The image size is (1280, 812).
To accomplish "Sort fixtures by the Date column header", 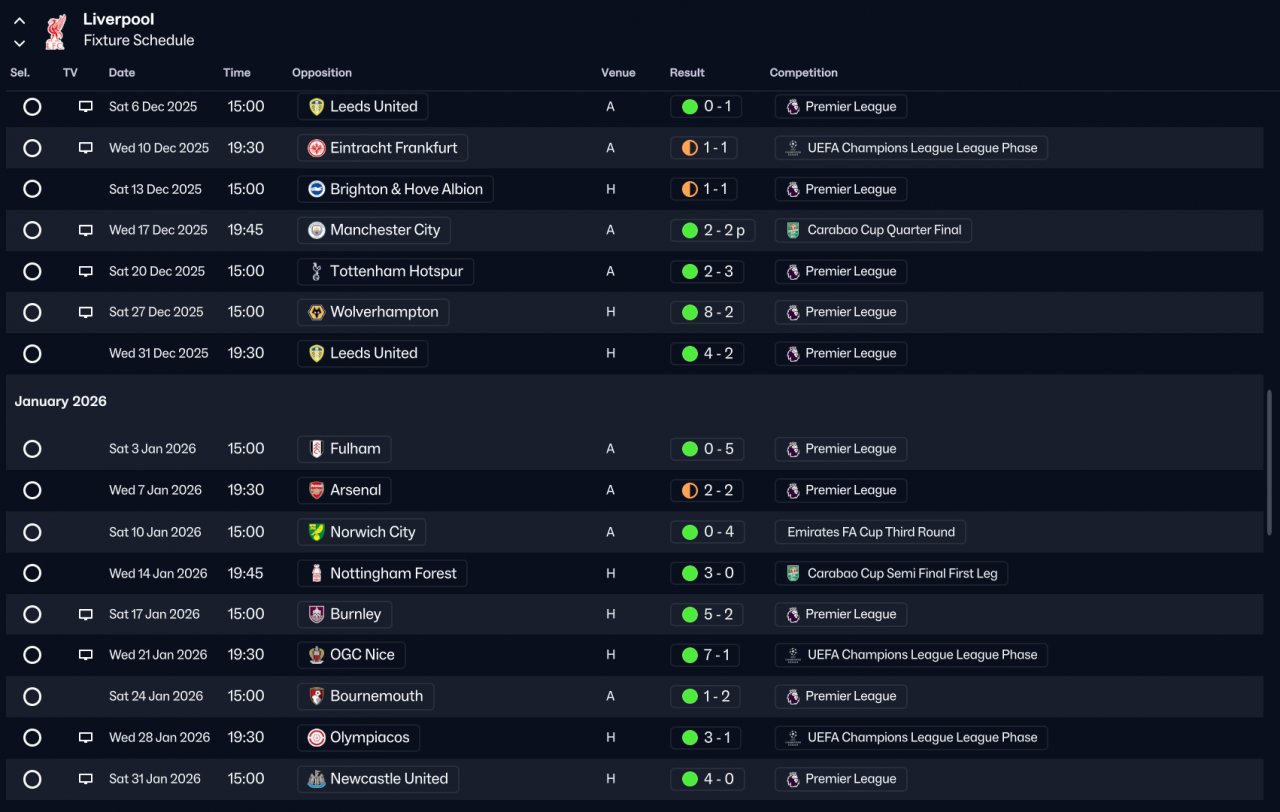I will [122, 73].
